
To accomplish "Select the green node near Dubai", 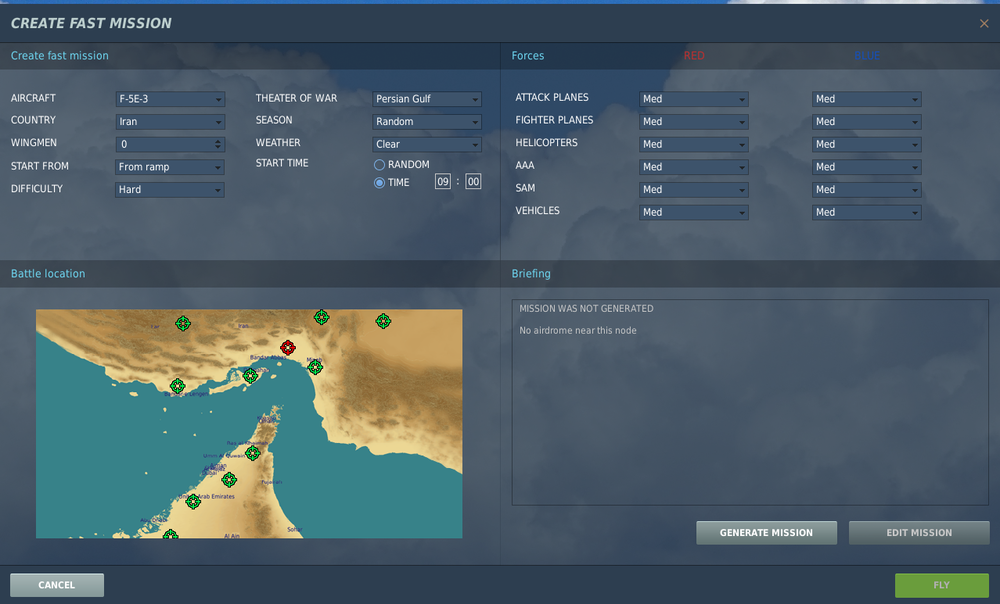I will 229,480.
